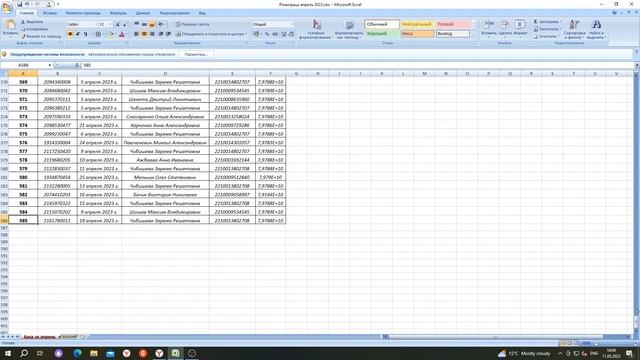Apply the orange Ввод cell style
The image size is (640, 360).
417,34
